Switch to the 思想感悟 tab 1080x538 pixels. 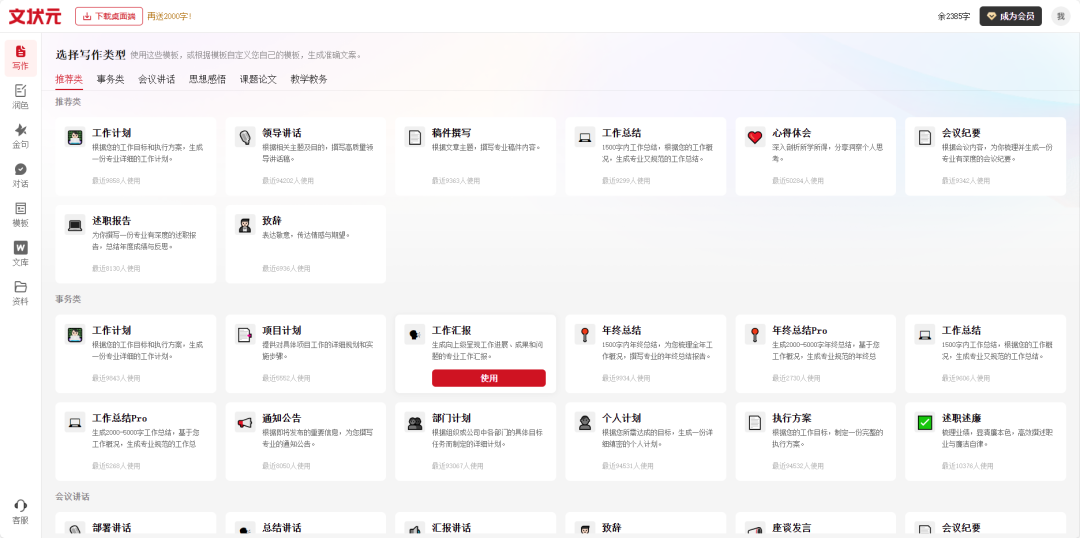click(207, 79)
